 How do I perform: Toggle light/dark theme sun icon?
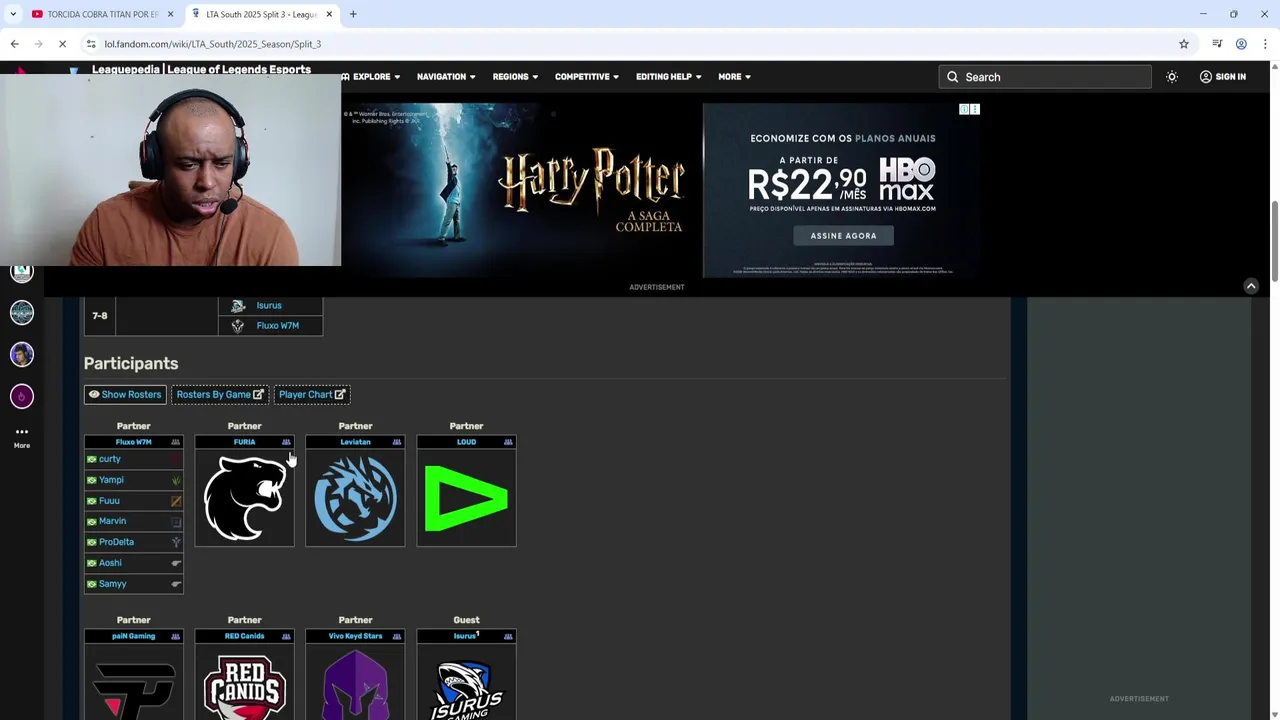1172,77
